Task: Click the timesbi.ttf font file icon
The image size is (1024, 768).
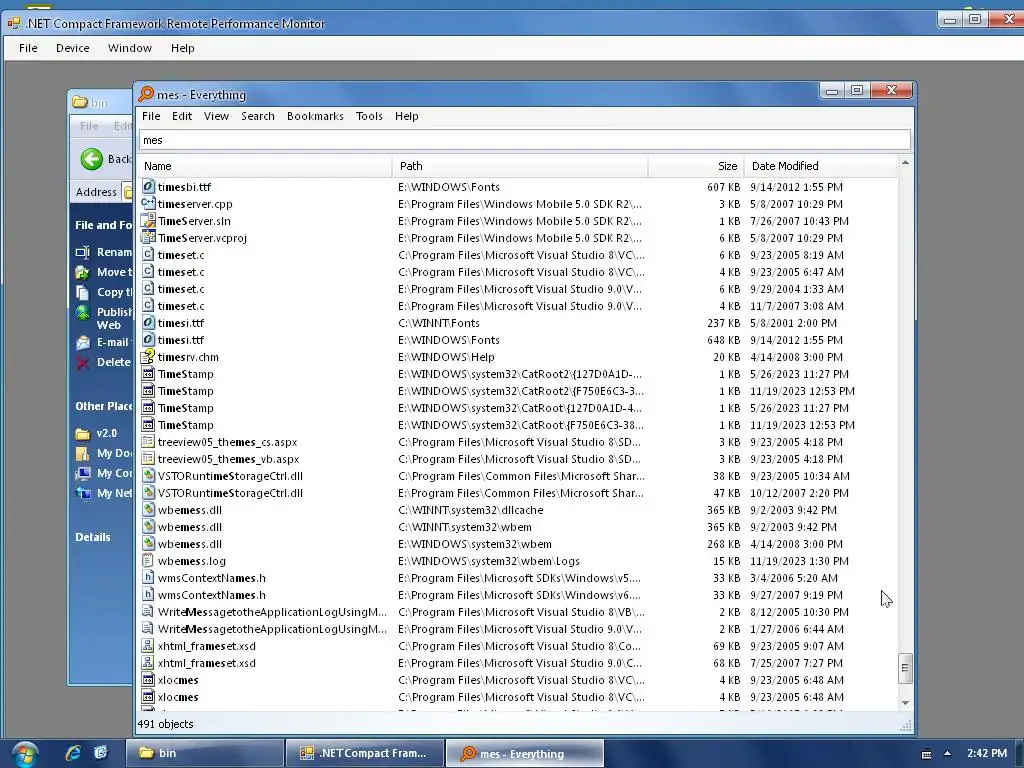Action: 148,187
